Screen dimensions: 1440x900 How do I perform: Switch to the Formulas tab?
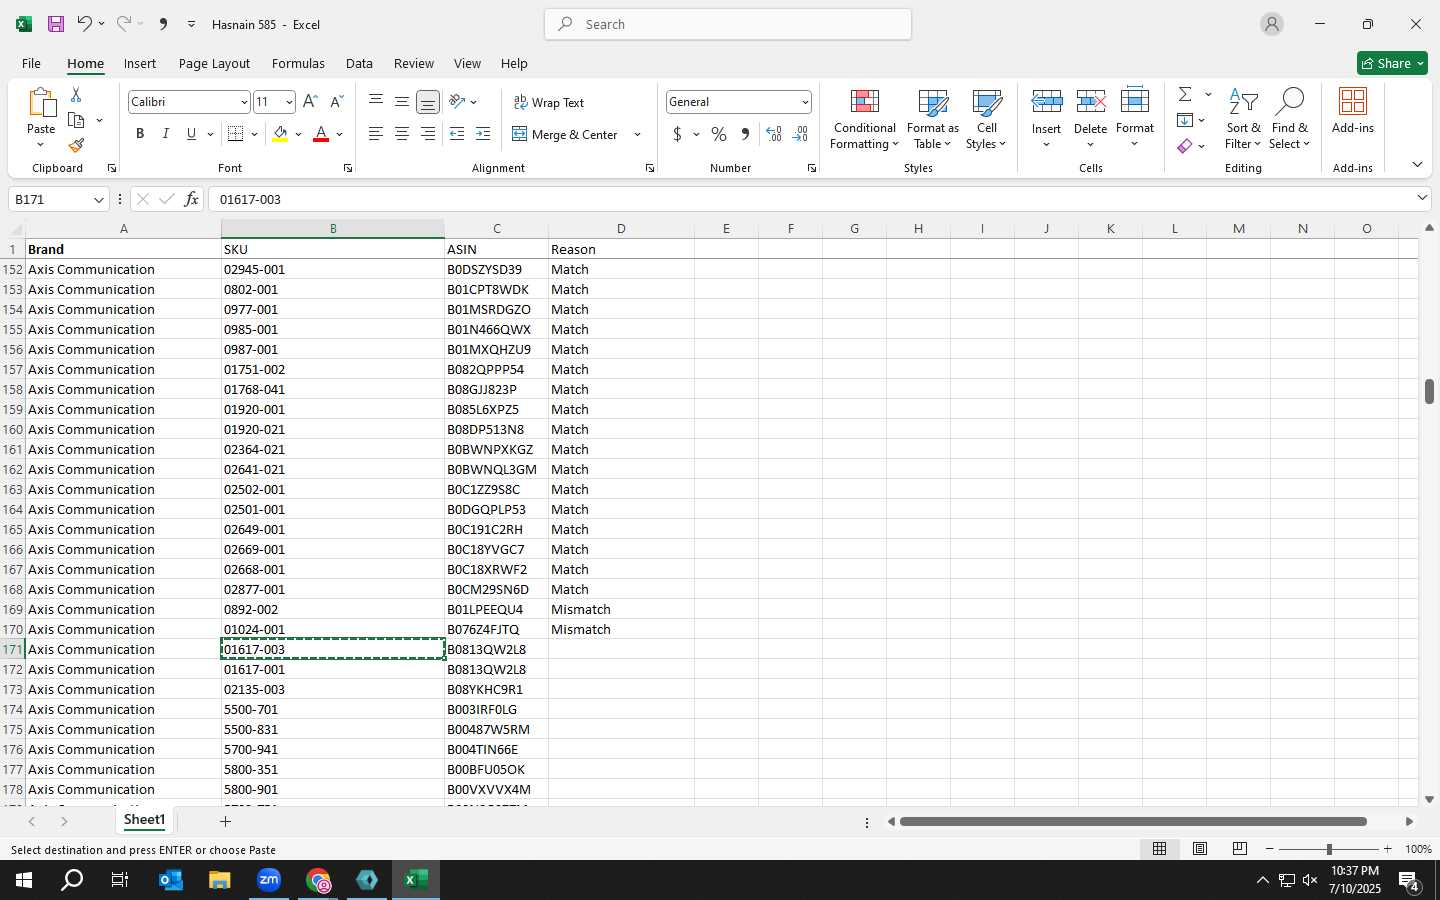(298, 63)
